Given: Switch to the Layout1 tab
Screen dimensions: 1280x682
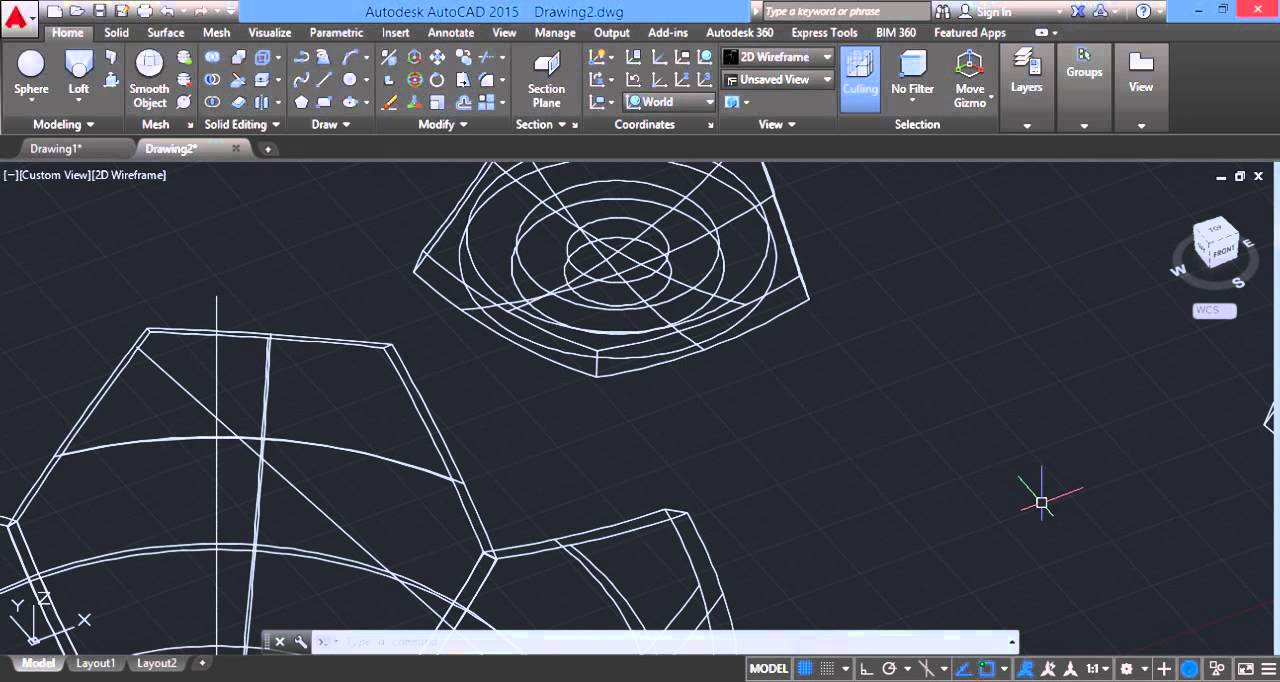Looking at the screenshot, I should coord(96,663).
